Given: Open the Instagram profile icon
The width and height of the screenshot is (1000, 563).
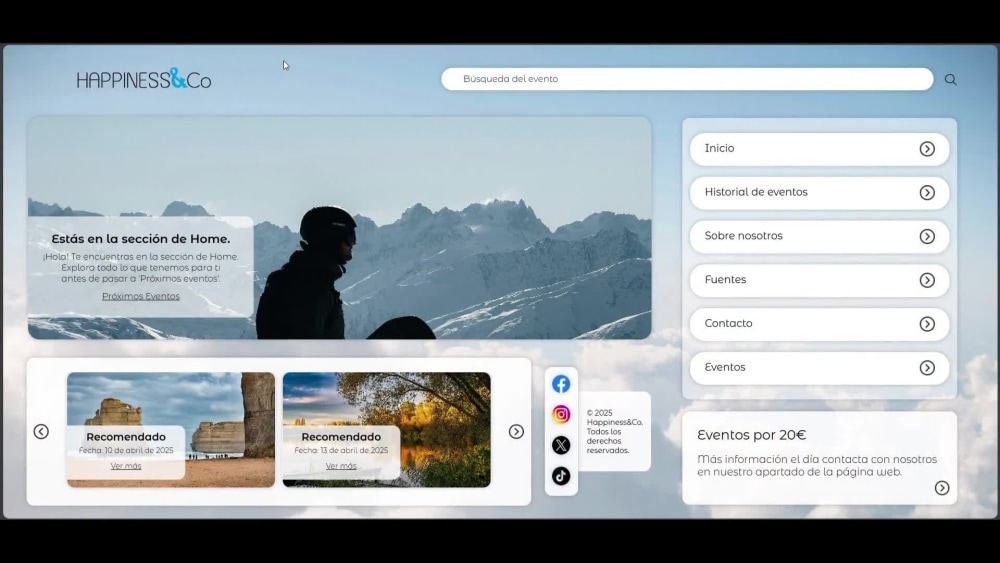Looking at the screenshot, I should click(x=561, y=414).
